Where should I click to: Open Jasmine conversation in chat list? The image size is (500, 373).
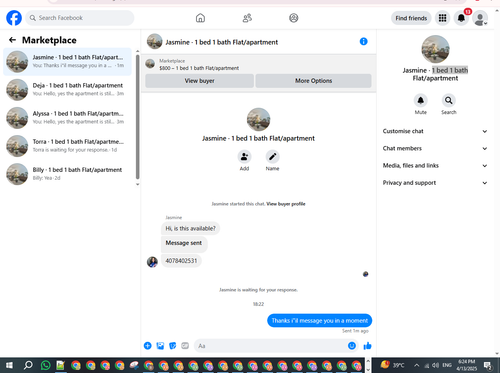click(x=68, y=62)
